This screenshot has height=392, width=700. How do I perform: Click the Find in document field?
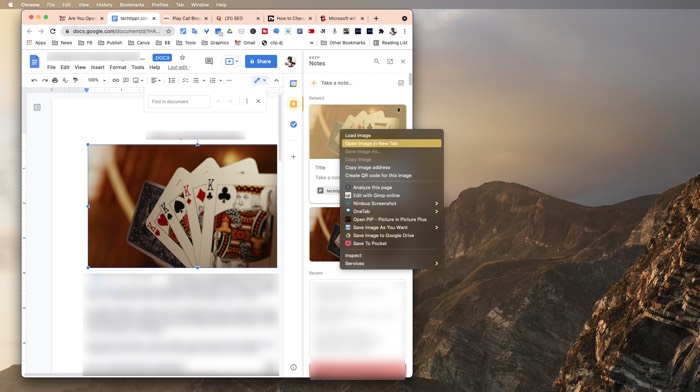(x=179, y=101)
